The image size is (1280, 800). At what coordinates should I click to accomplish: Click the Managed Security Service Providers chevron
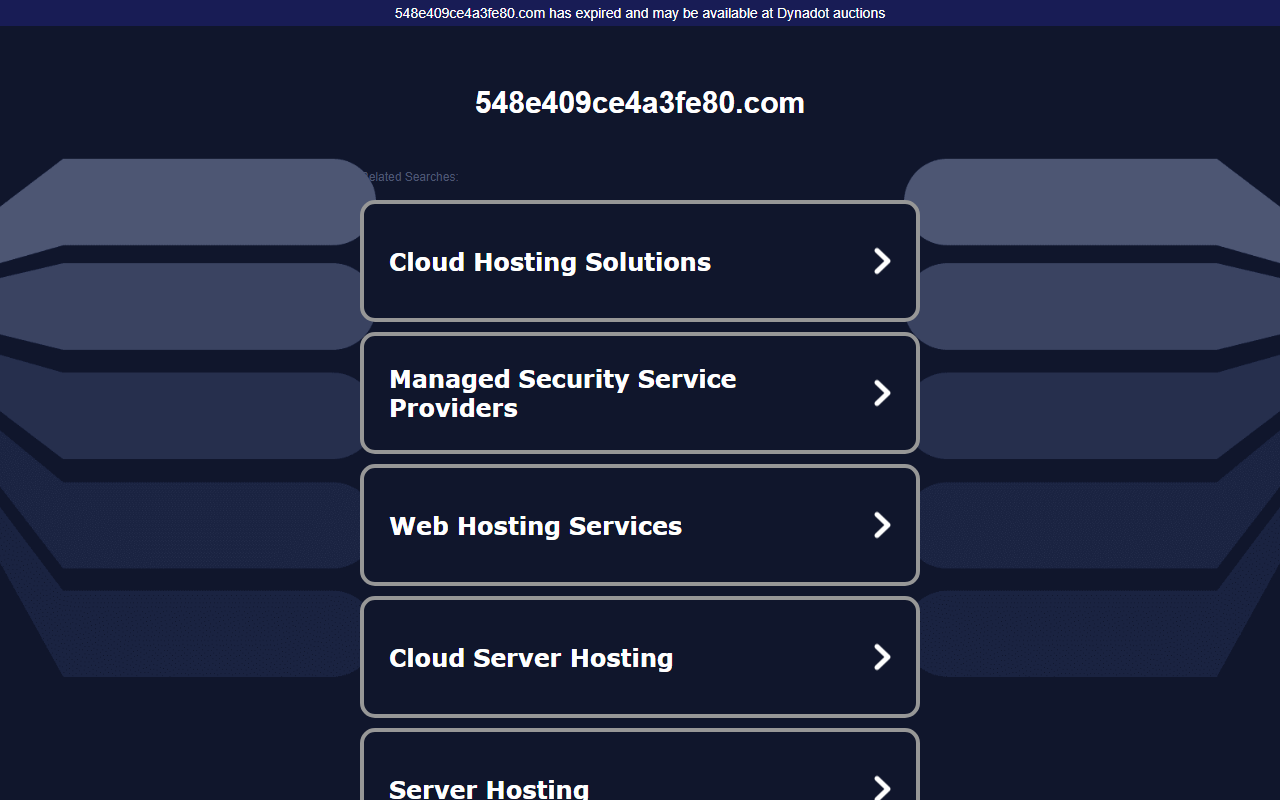[x=882, y=393]
